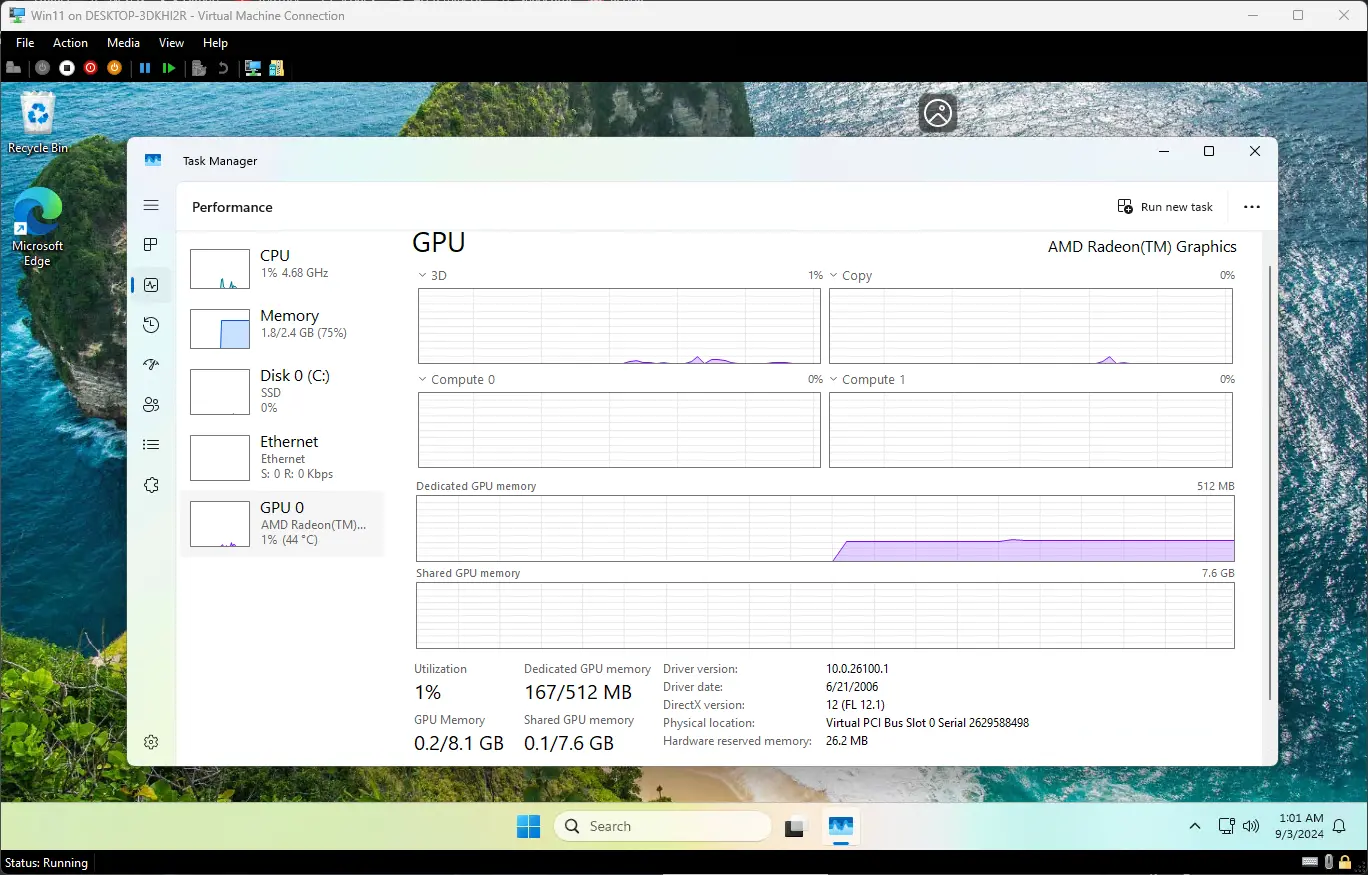Open the Compute 1 graph engine dropdown
Image resolution: width=1368 pixels, height=875 pixels.
(x=867, y=380)
